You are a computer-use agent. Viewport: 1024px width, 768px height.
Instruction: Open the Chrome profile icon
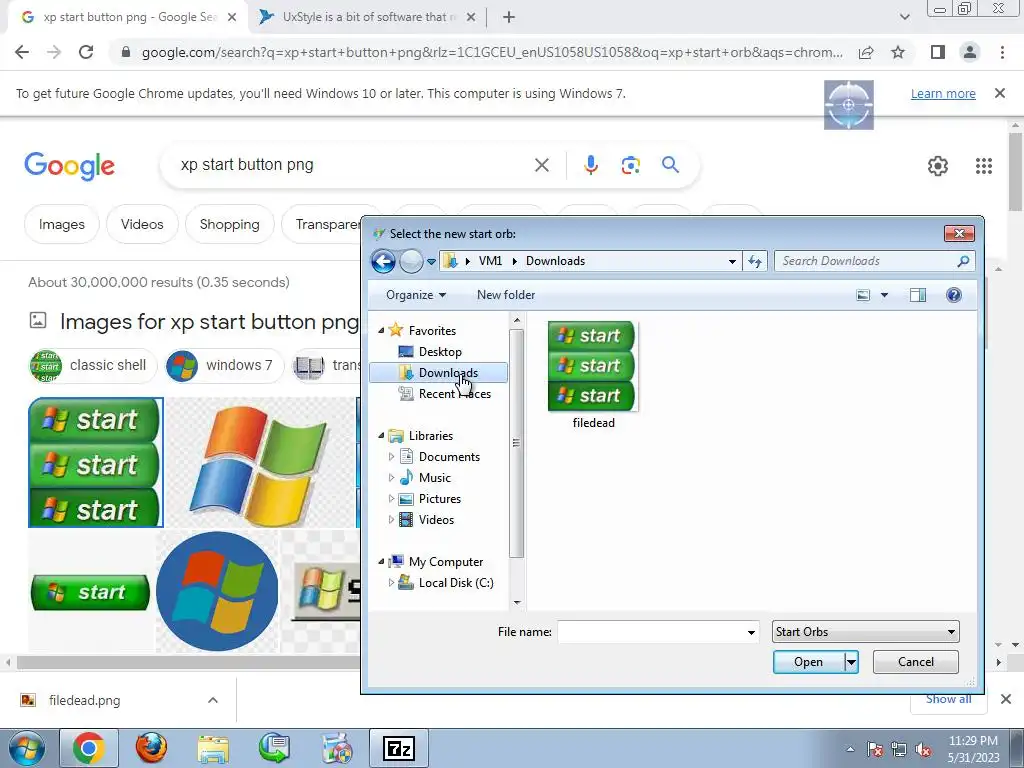click(x=970, y=52)
